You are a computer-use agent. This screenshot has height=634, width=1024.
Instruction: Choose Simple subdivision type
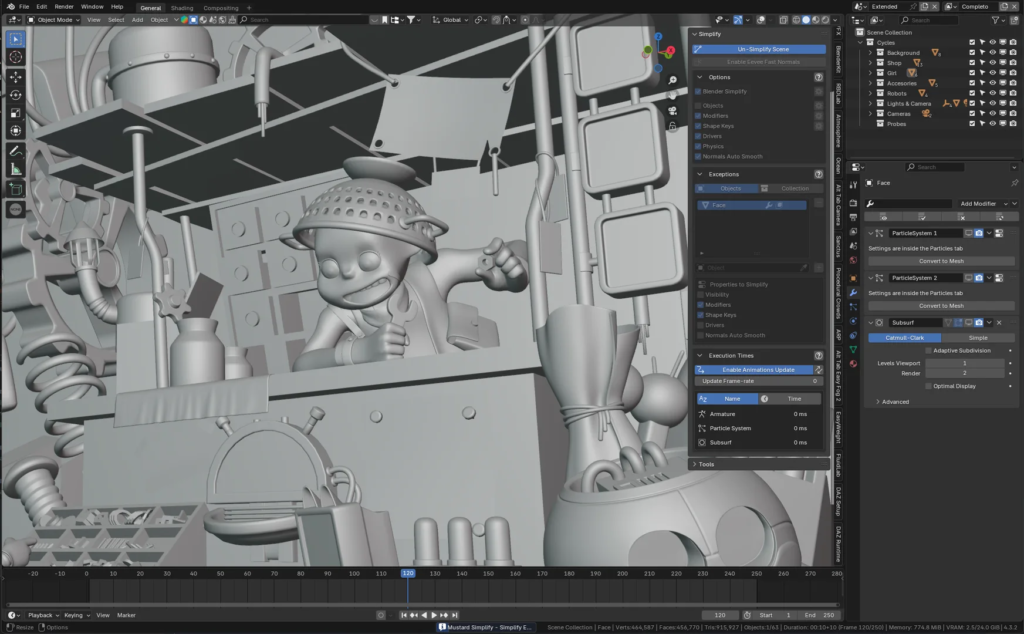(978, 338)
